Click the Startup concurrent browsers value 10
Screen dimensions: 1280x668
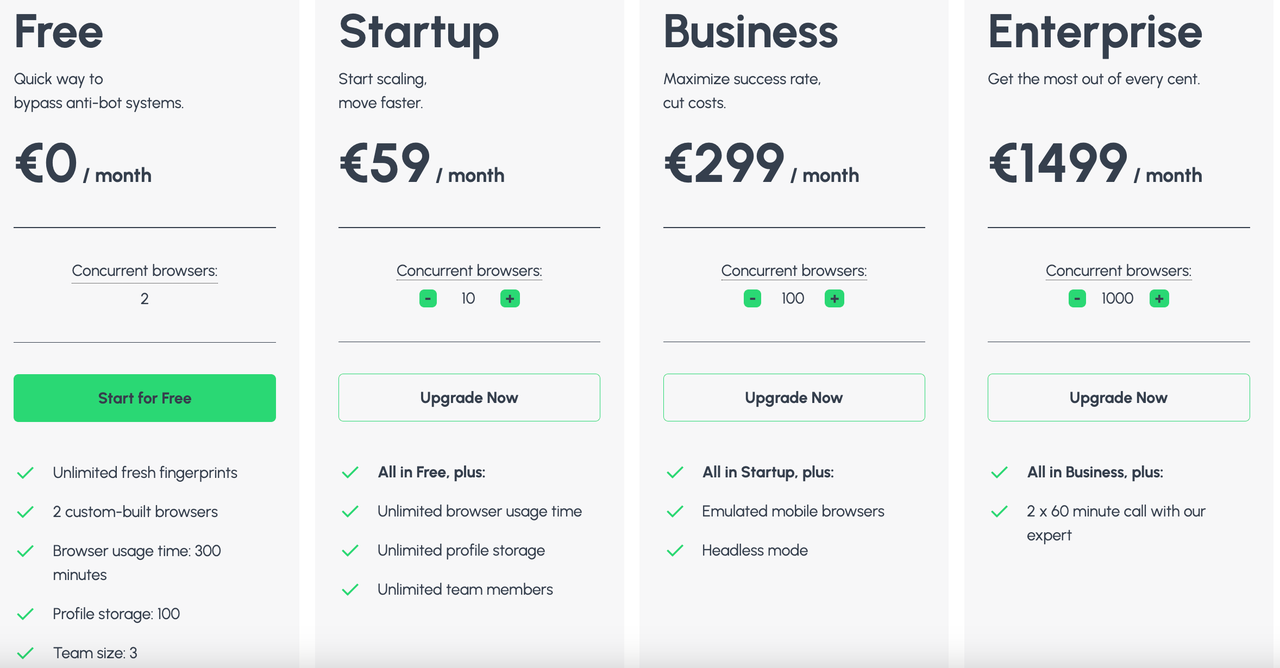[468, 298]
